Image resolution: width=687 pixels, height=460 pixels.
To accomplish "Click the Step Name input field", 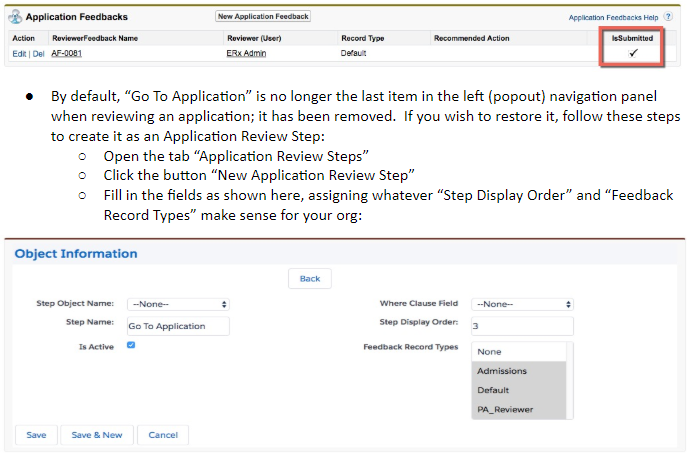I will pyautogui.click(x=178, y=326).
